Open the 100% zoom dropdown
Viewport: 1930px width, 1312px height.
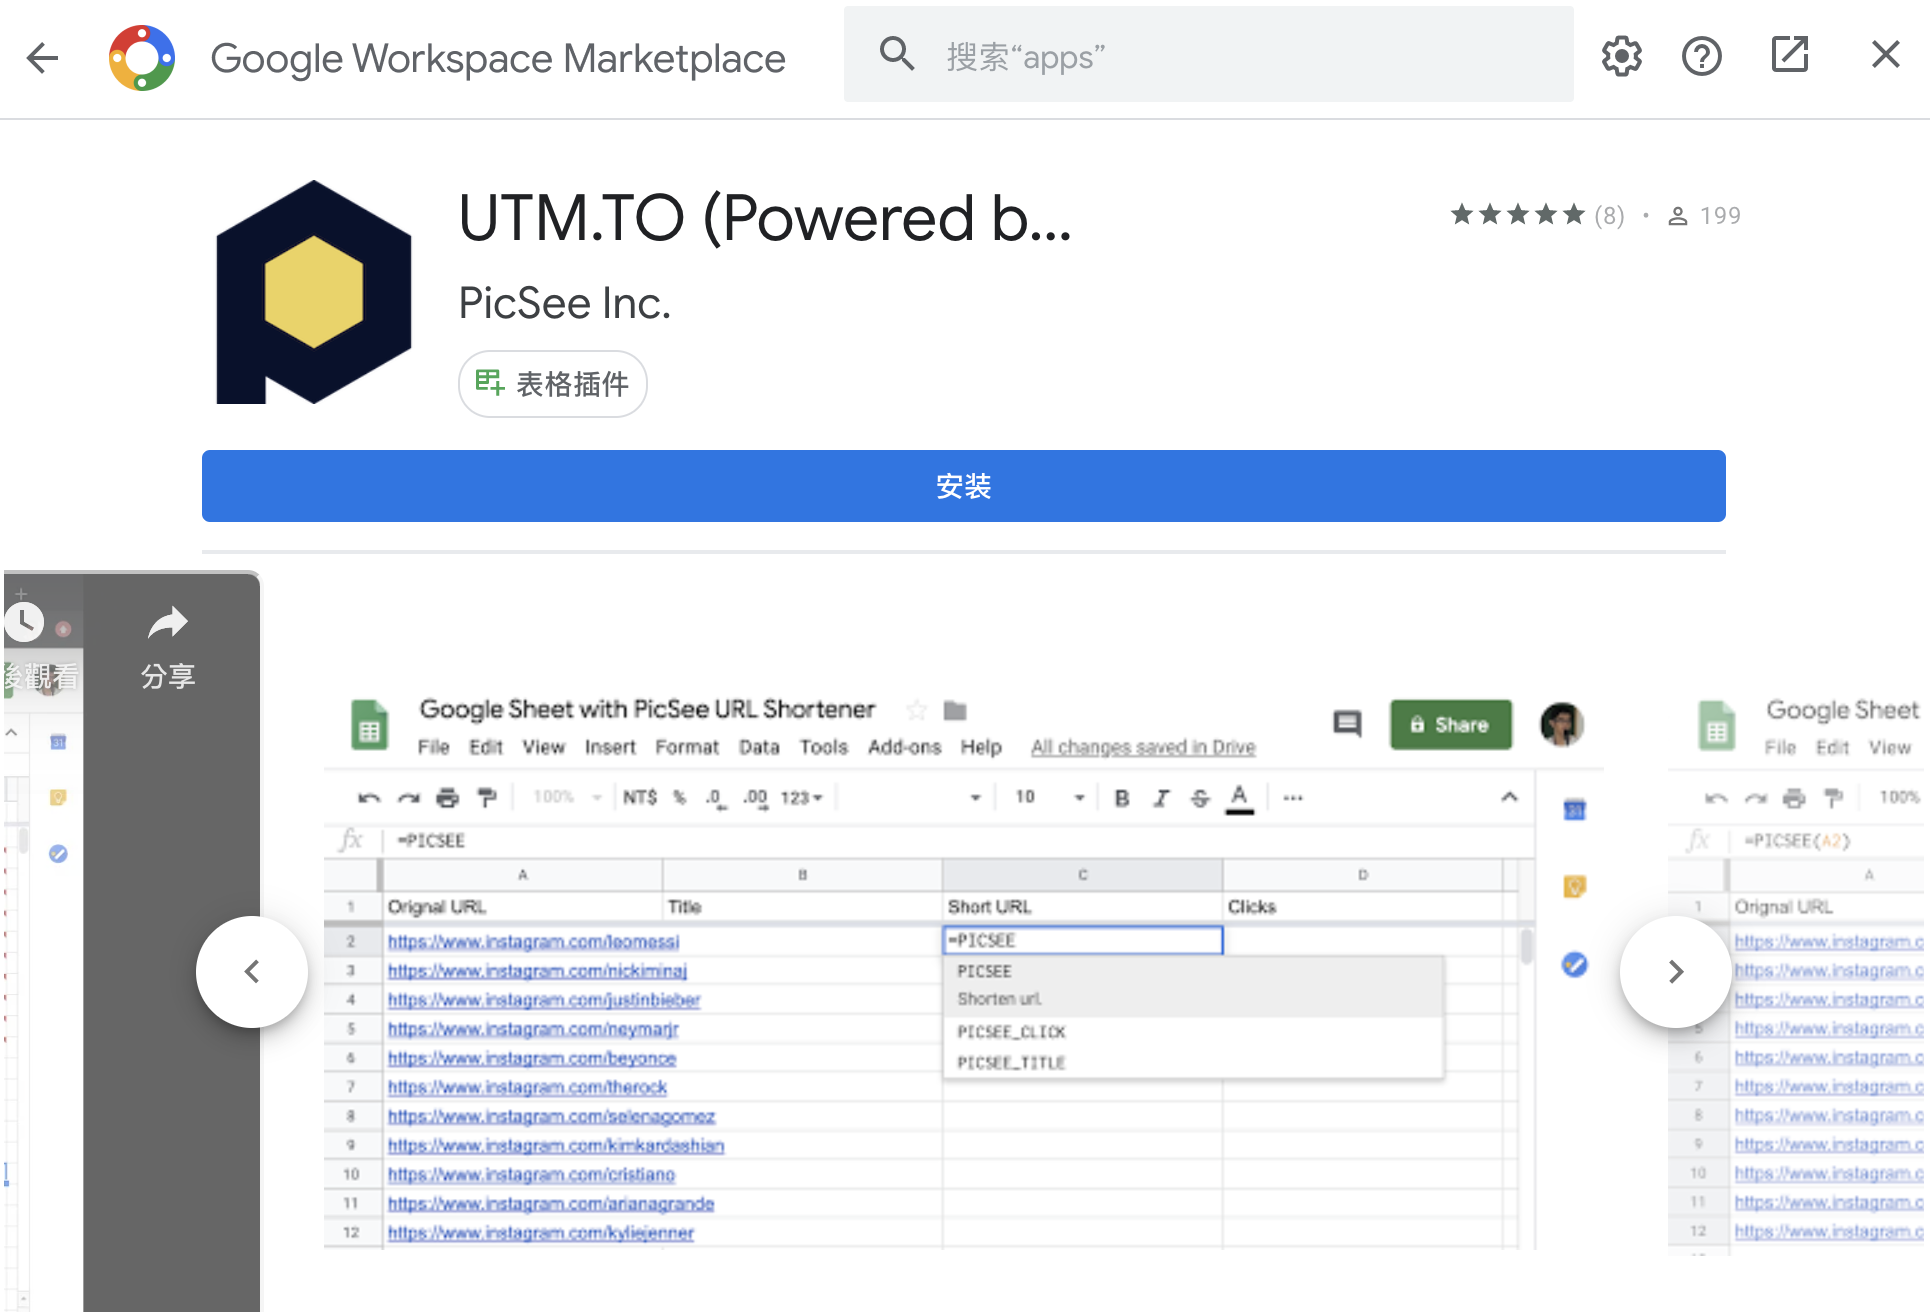pyautogui.click(x=566, y=797)
